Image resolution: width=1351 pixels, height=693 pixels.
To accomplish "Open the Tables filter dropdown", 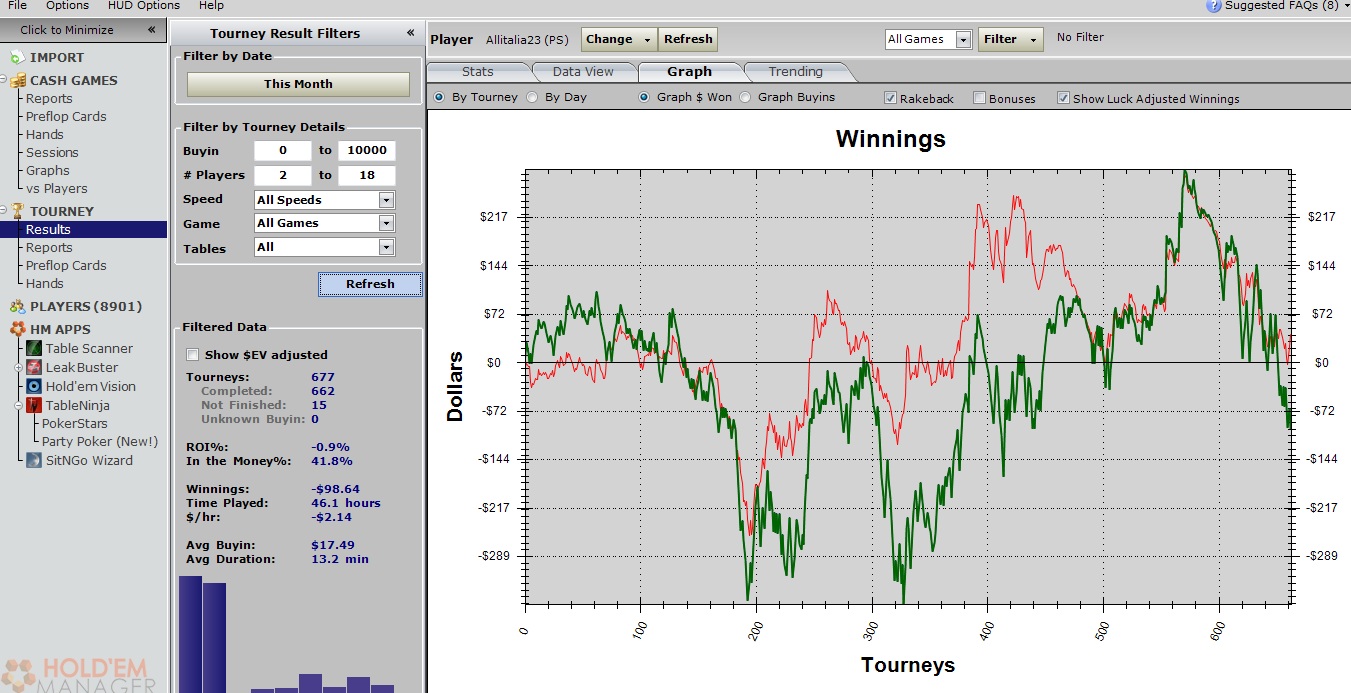I will (x=386, y=247).
